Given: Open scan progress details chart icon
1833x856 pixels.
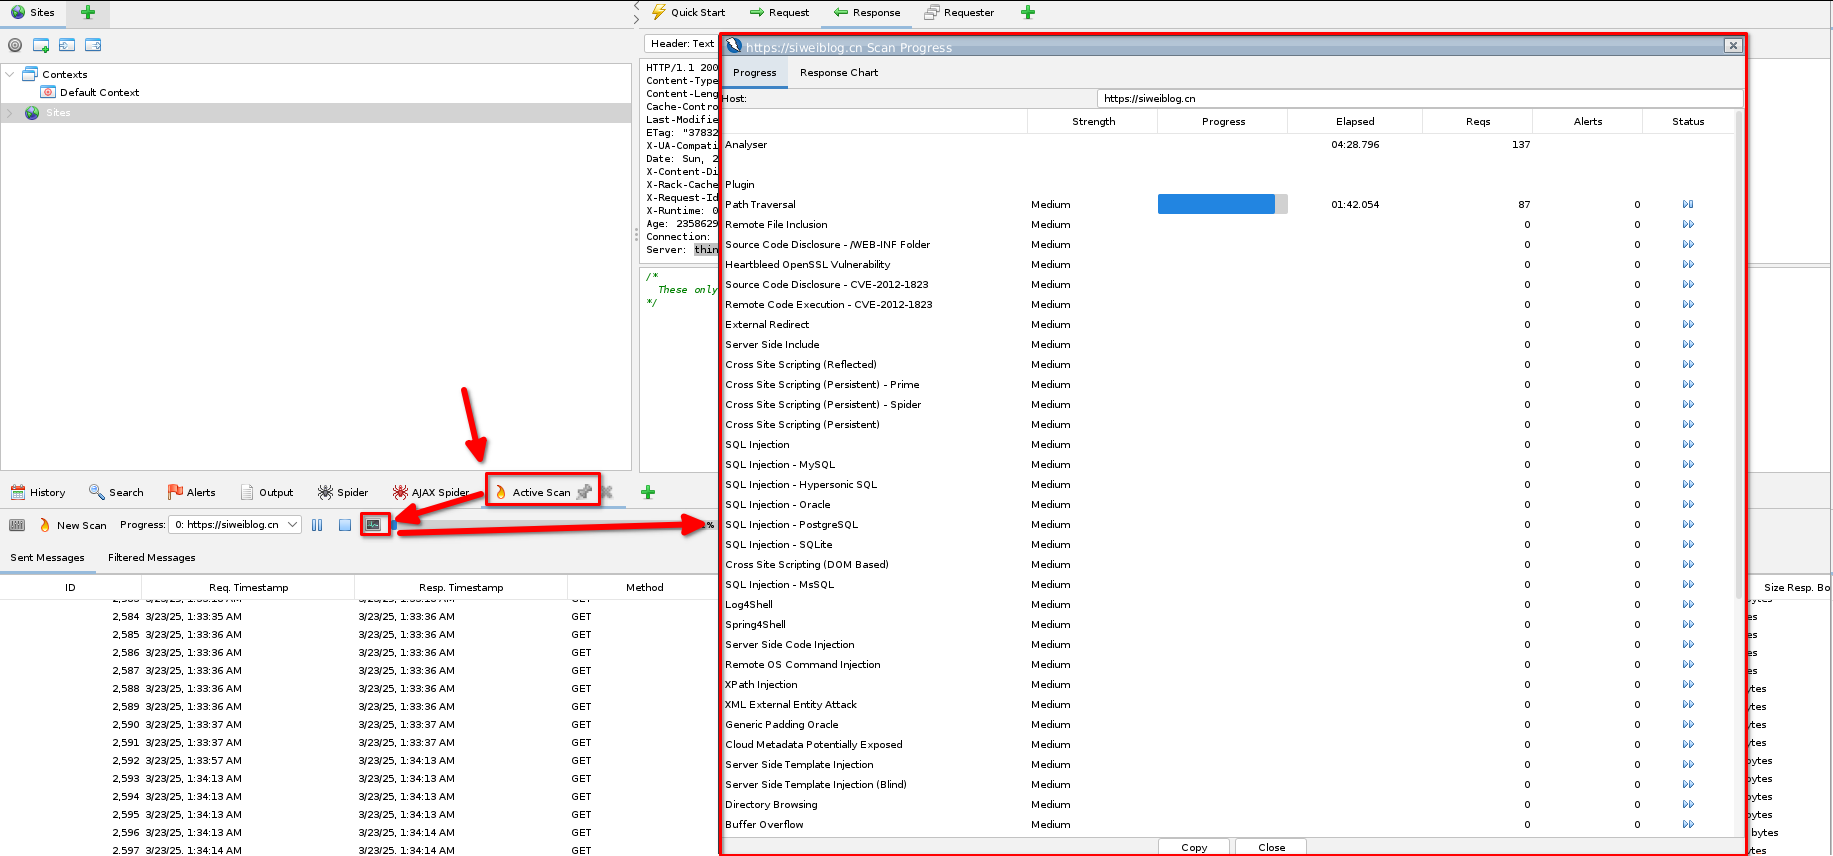Looking at the screenshot, I should [x=373, y=525].
